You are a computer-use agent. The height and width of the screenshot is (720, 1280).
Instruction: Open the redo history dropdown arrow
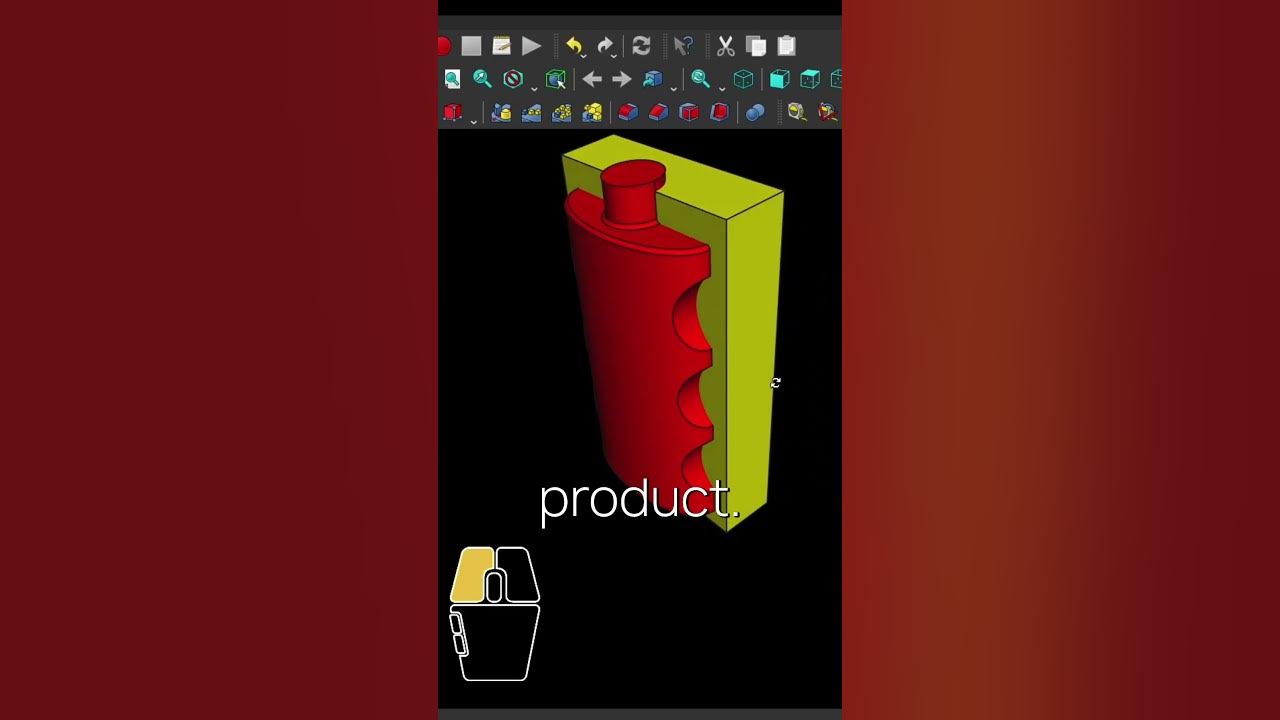pos(615,55)
